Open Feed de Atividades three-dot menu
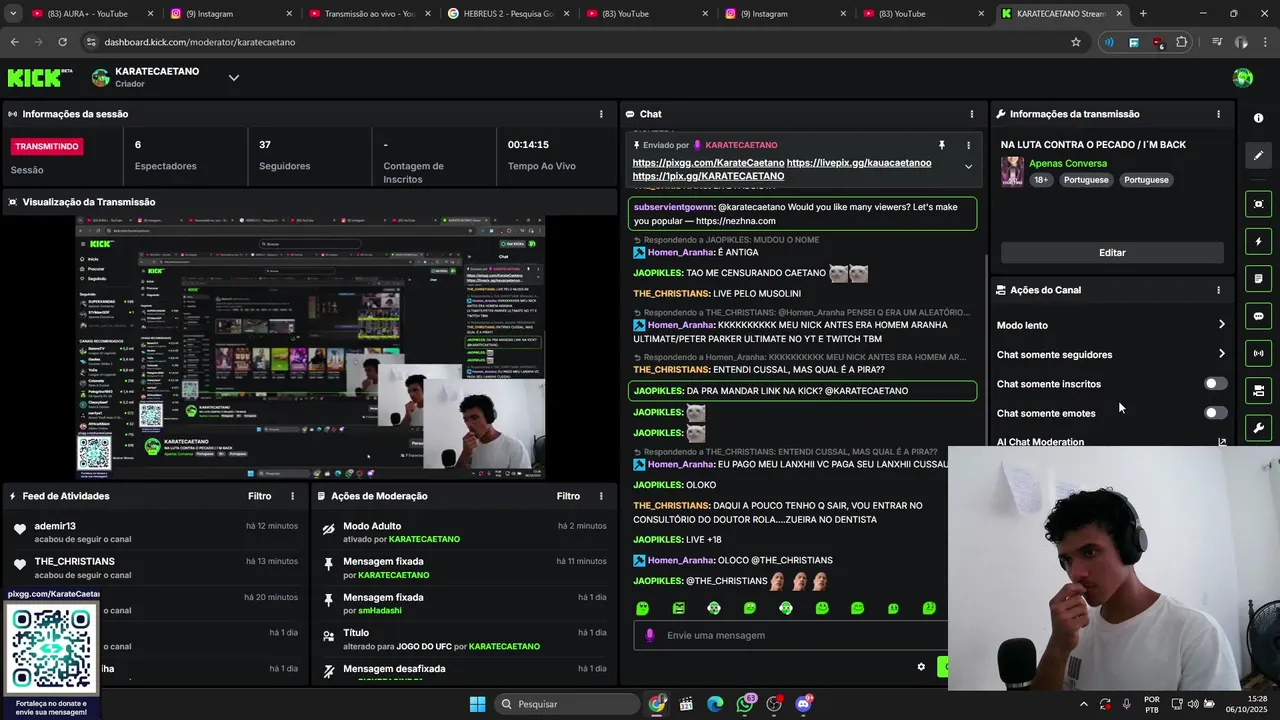Screen dimensions: 1280x720 (293, 496)
